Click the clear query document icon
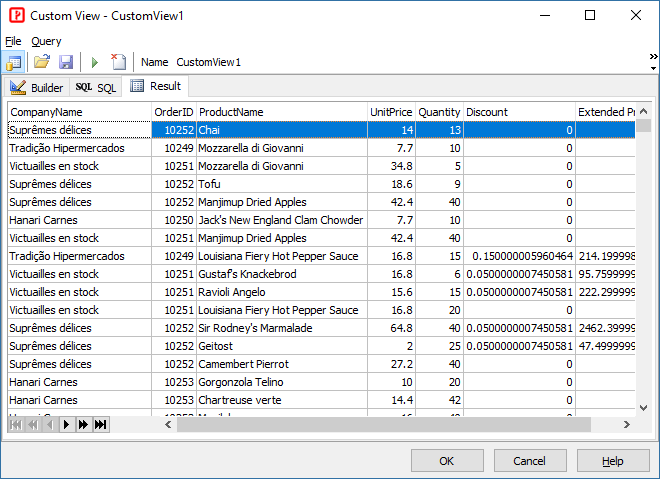The height and width of the screenshot is (479, 660). pos(118,62)
